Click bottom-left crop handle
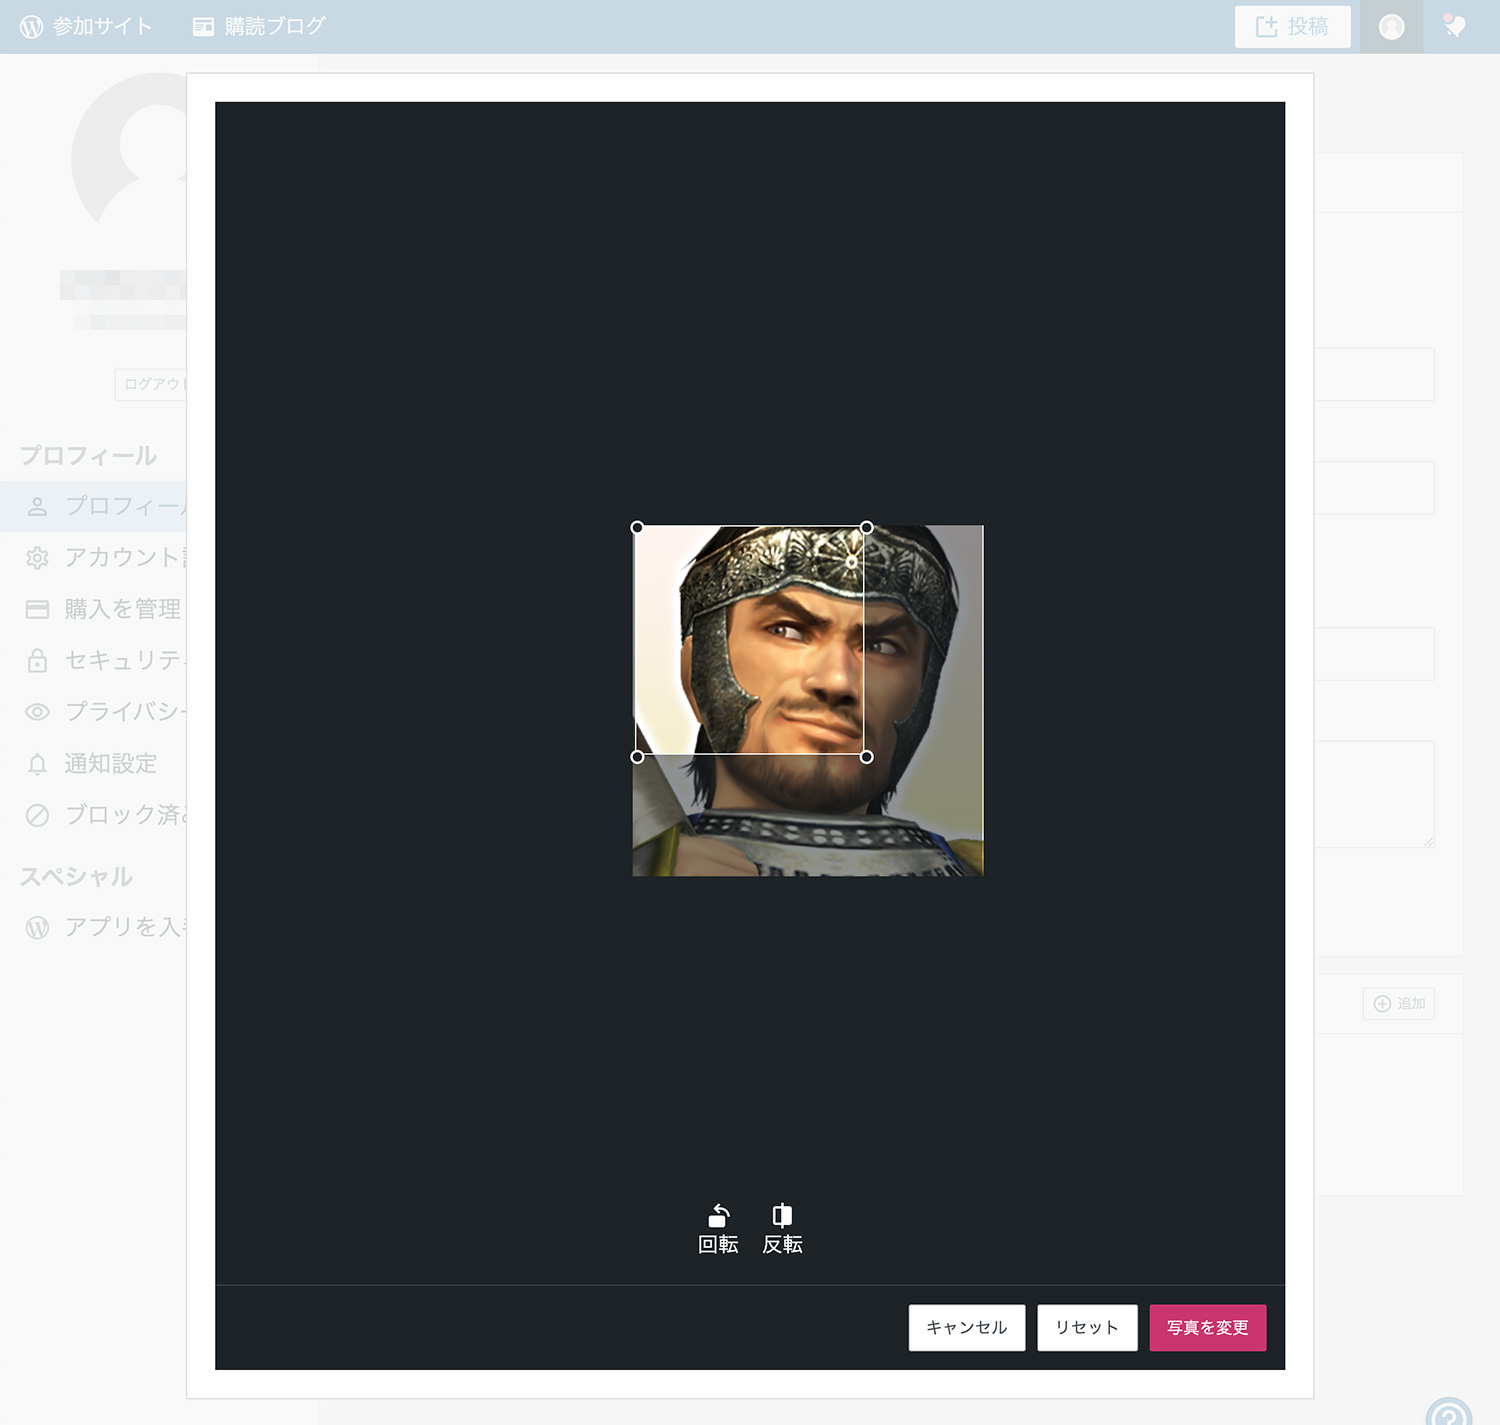1500x1425 pixels. pos(637,757)
